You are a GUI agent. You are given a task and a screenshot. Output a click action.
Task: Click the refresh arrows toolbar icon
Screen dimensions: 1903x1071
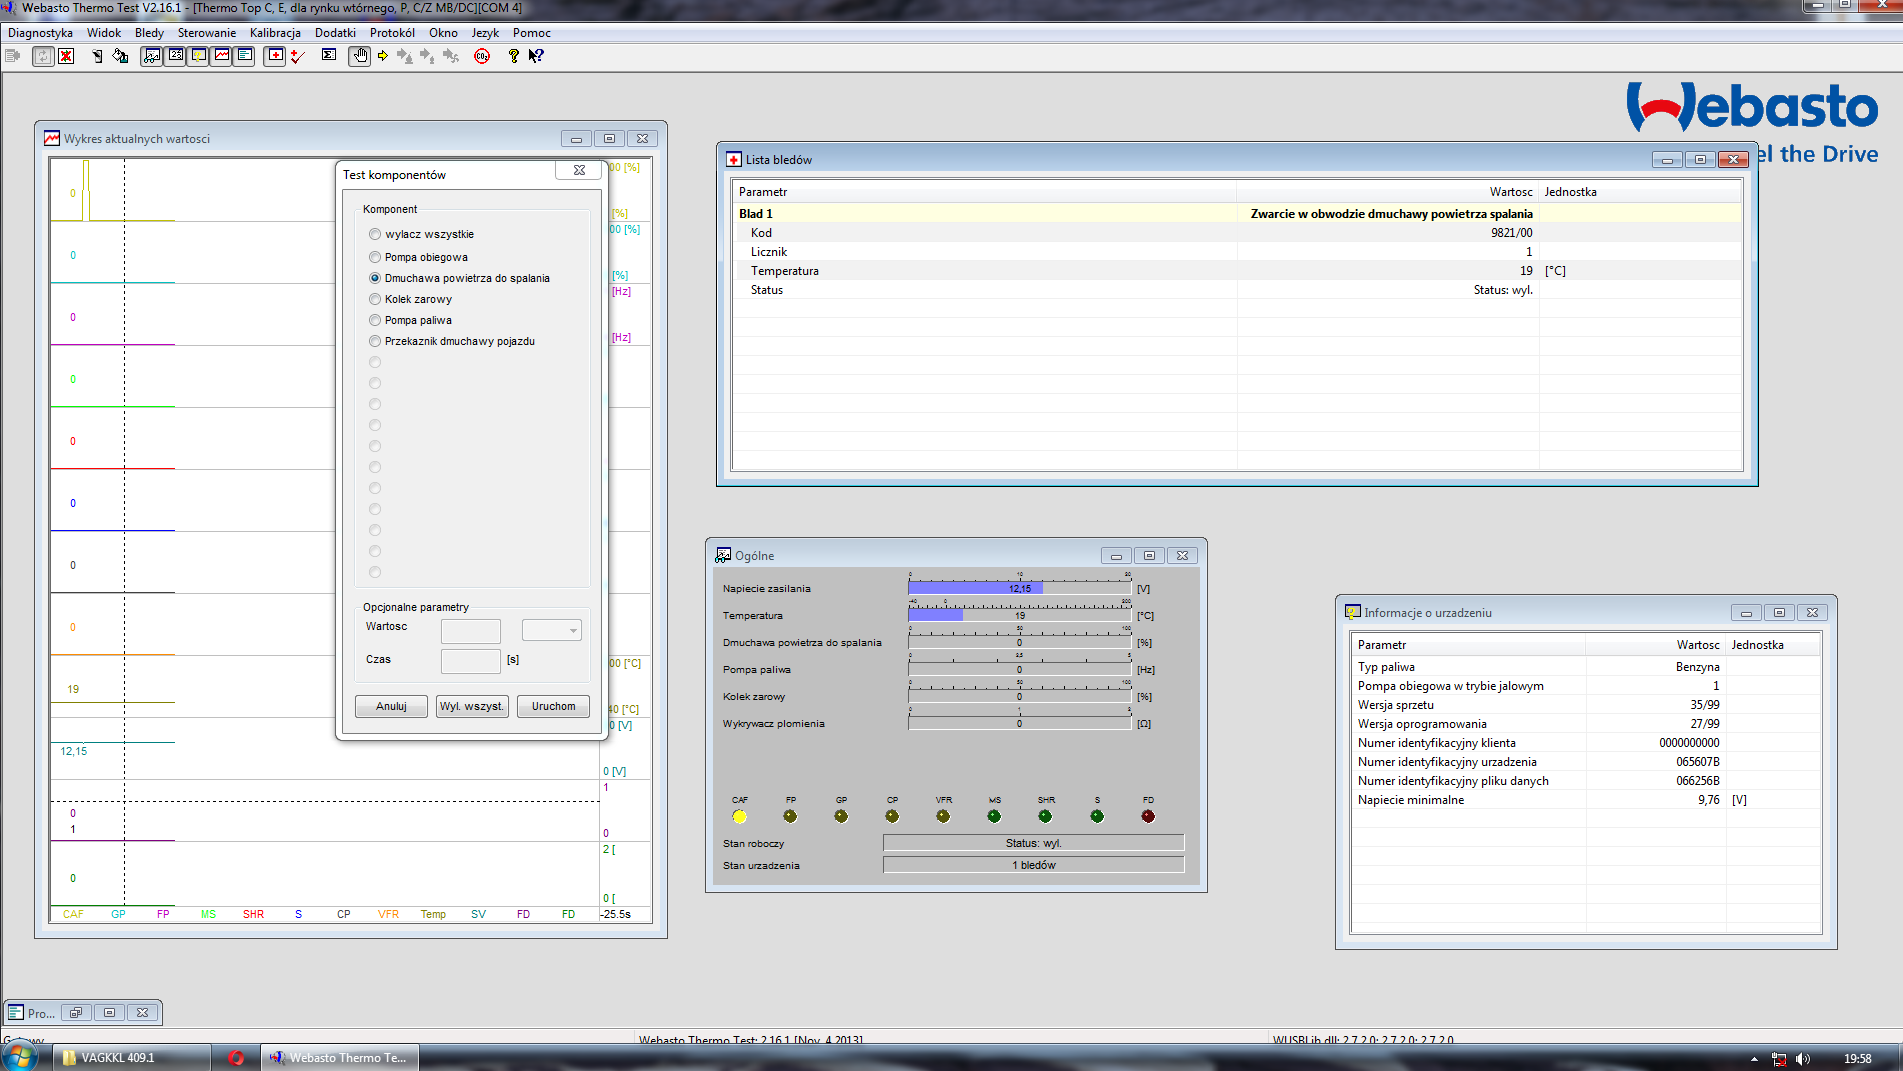pyautogui.click(x=43, y=56)
